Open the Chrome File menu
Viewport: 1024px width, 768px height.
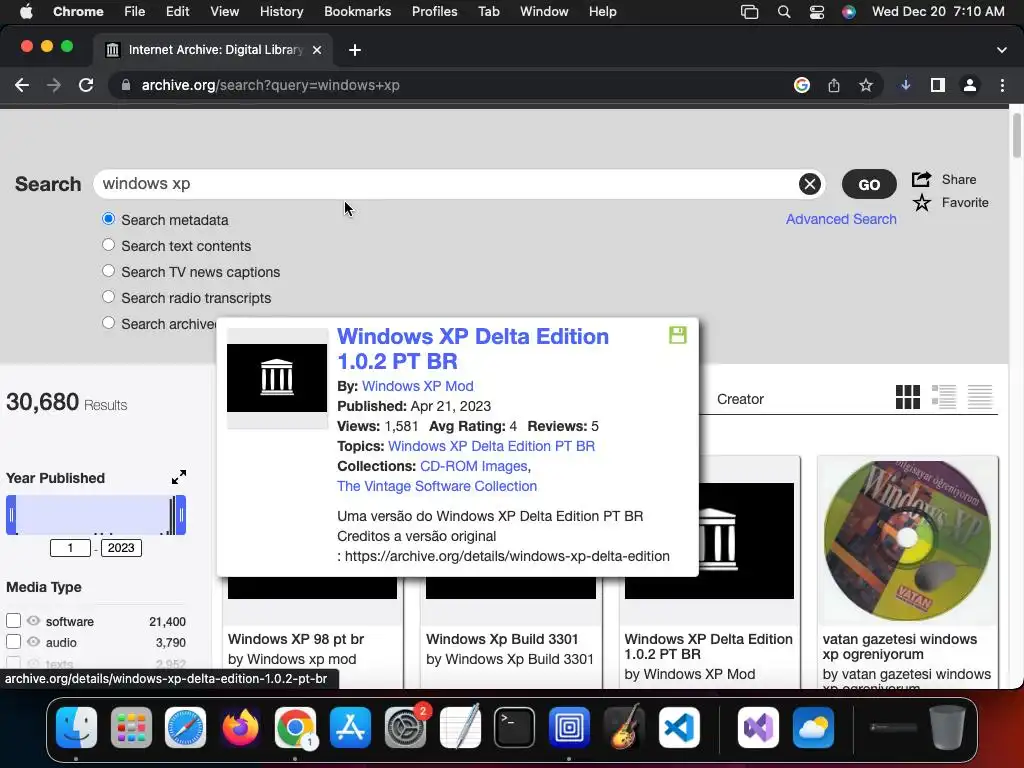(135, 11)
